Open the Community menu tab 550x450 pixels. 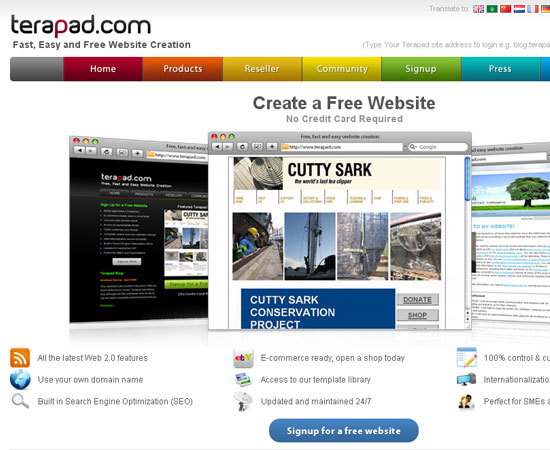coord(342,69)
